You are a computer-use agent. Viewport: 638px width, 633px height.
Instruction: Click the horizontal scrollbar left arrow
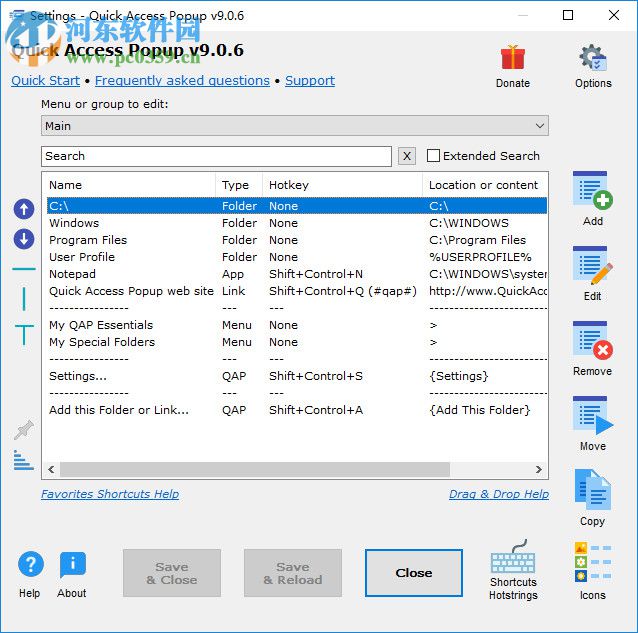51,469
